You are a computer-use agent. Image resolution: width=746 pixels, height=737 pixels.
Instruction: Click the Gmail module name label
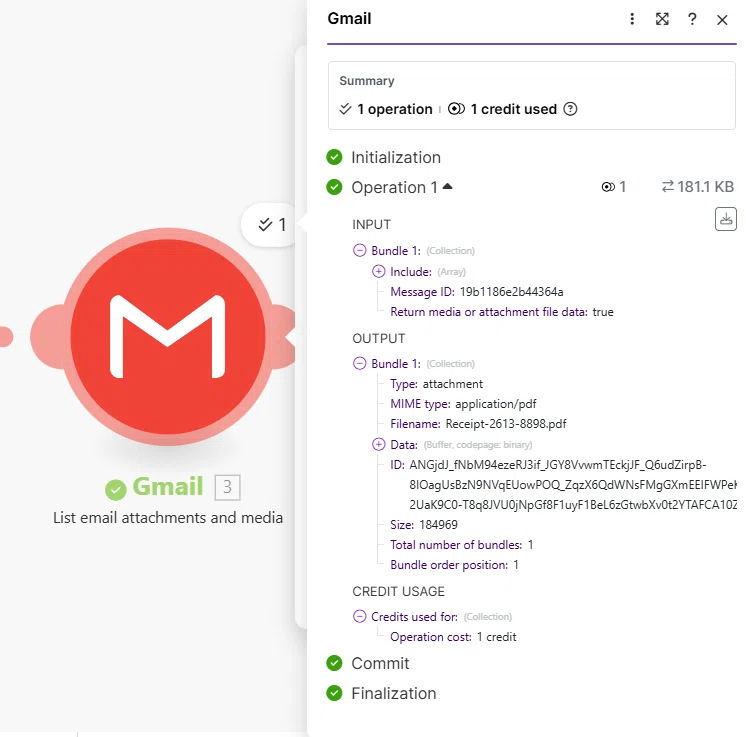(x=167, y=486)
